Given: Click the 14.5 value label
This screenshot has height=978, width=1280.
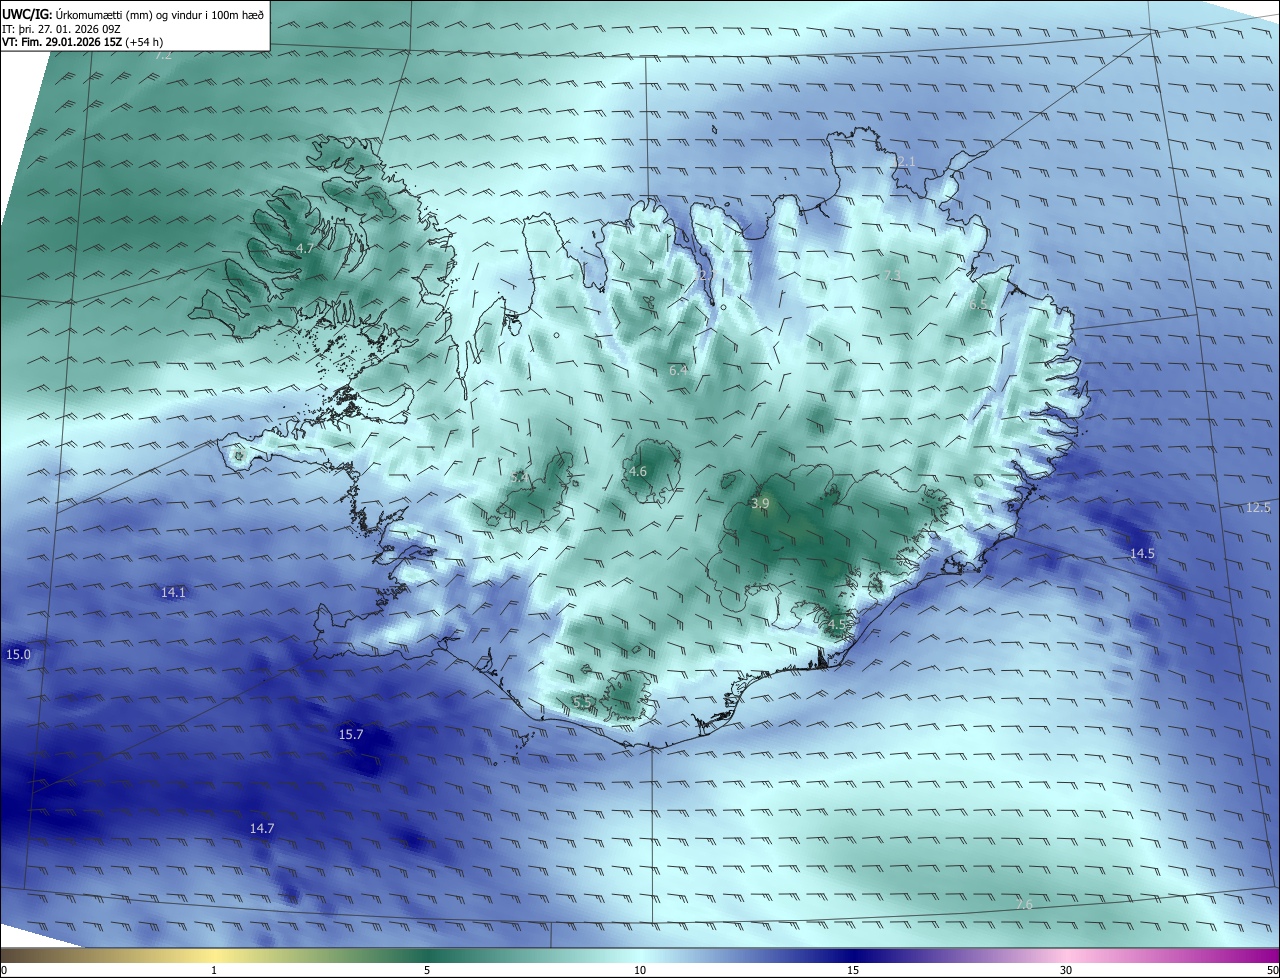Looking at the screenshot, I should (1142, 553).
